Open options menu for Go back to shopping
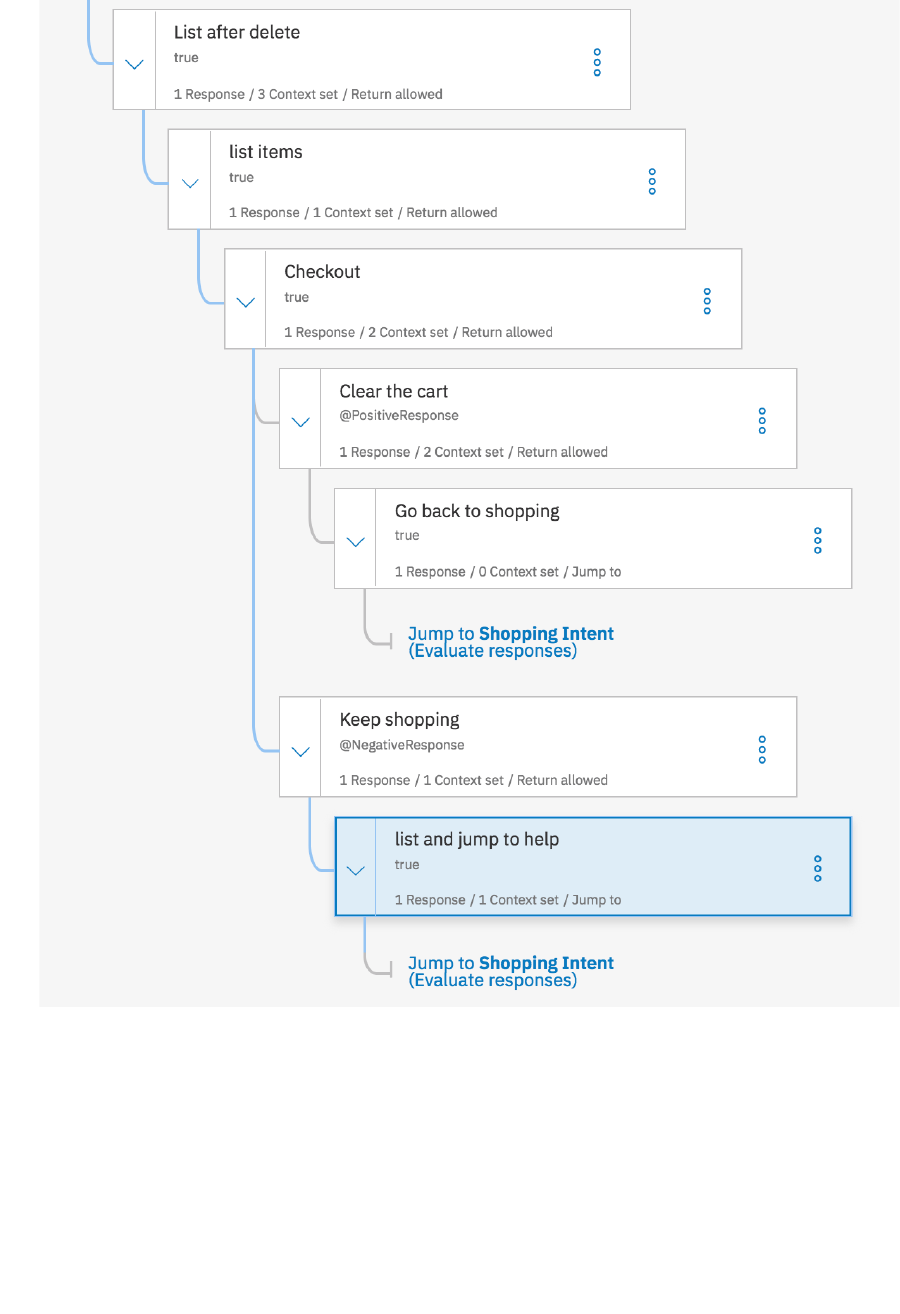This screenshot has height=1314, width=900. (x=818, y=541)
